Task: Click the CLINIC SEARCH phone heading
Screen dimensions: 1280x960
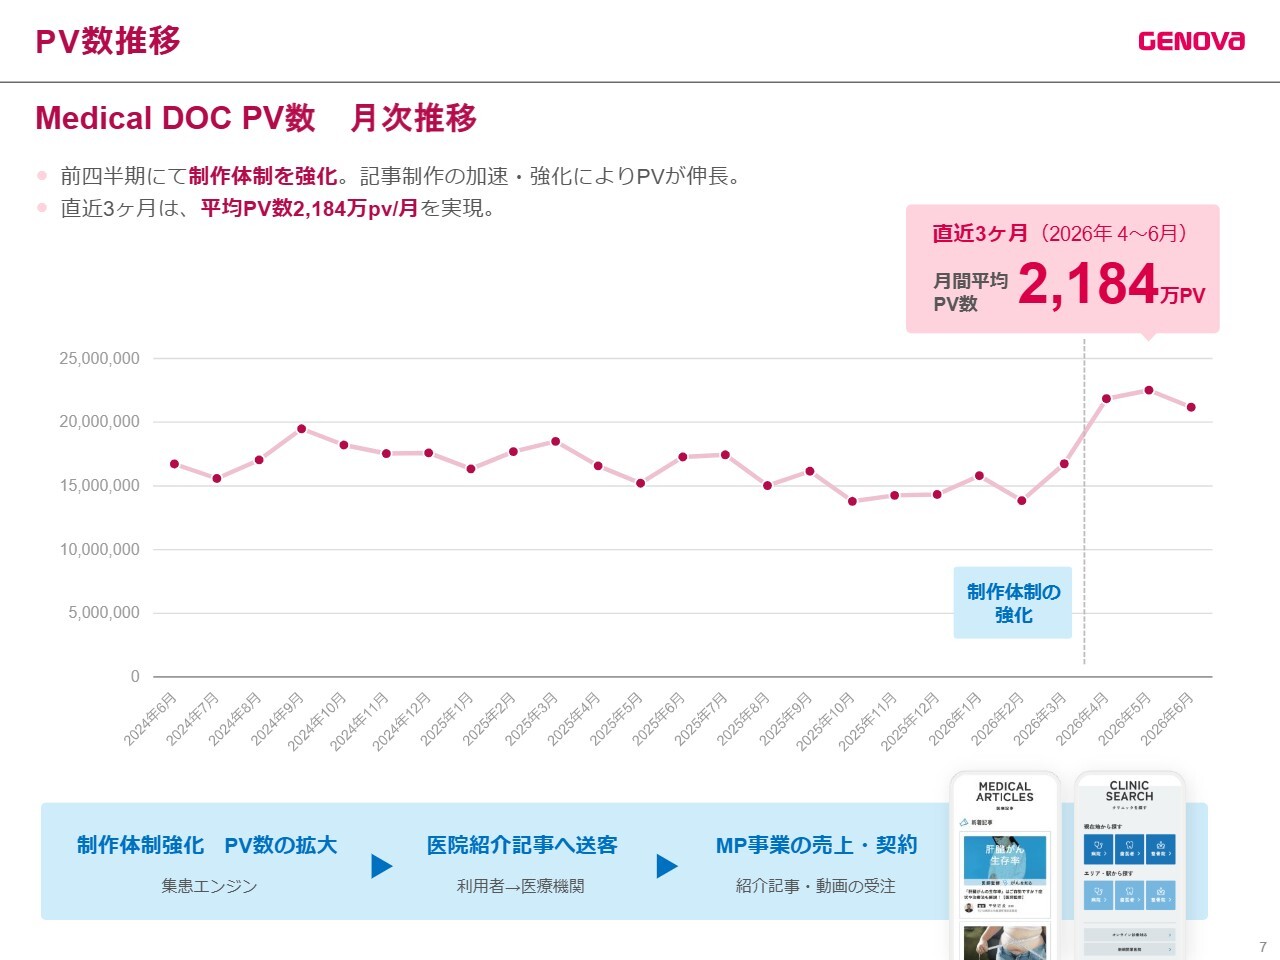Action: (1129, 791)
